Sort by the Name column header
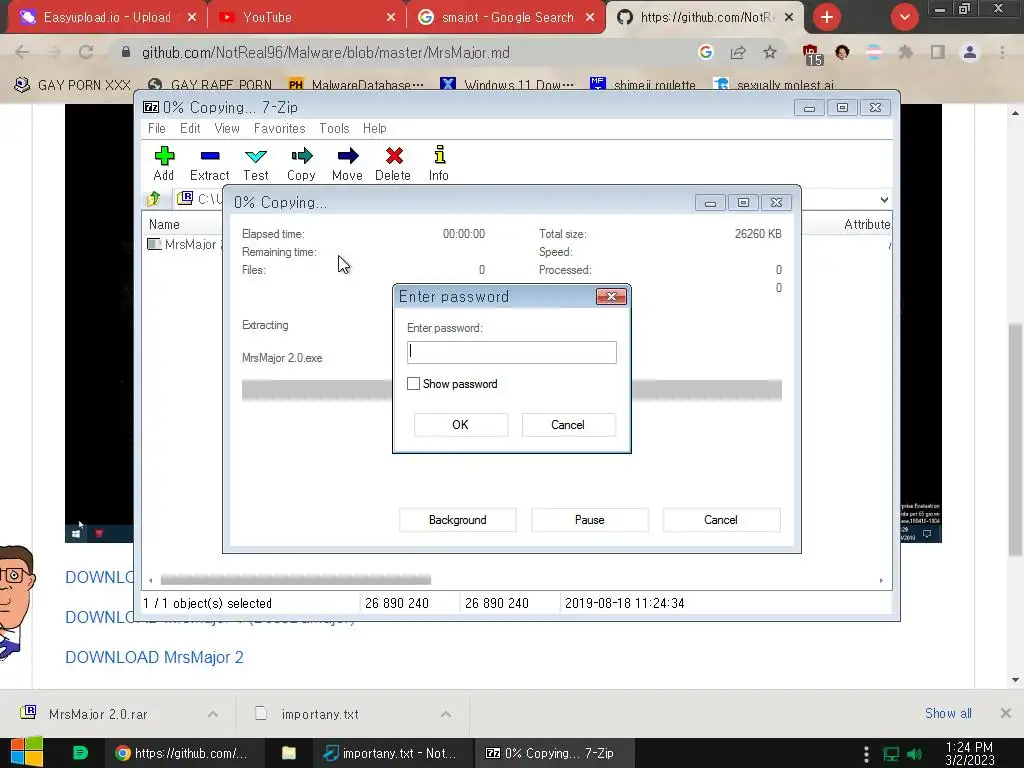The width and height of the screenshot is (1024, 768). [164, 224]
